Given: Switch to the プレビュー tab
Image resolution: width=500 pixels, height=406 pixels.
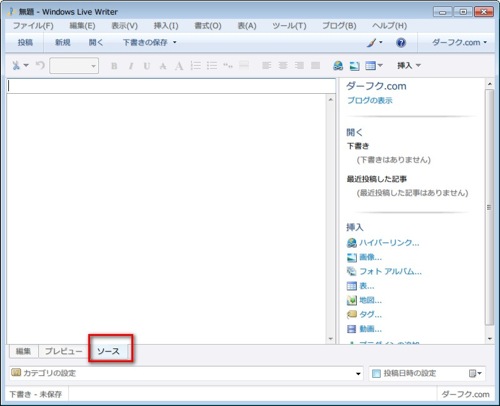Looking at the screenshot, I should (x=64, y=351).
